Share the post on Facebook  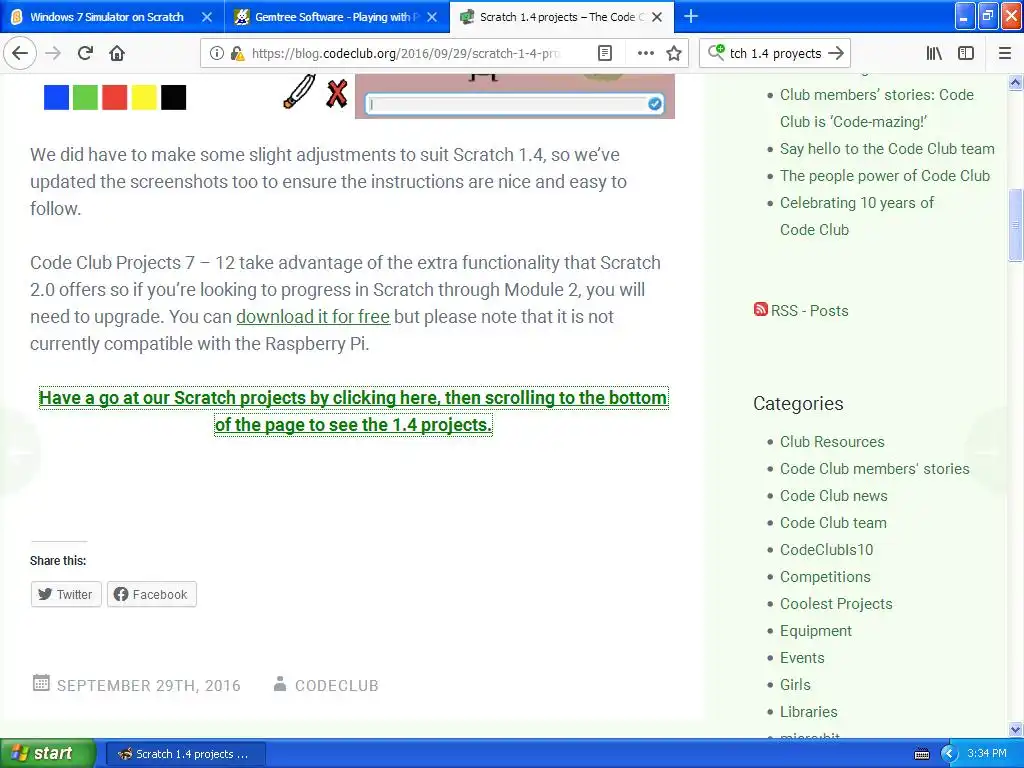click(152, 594)
